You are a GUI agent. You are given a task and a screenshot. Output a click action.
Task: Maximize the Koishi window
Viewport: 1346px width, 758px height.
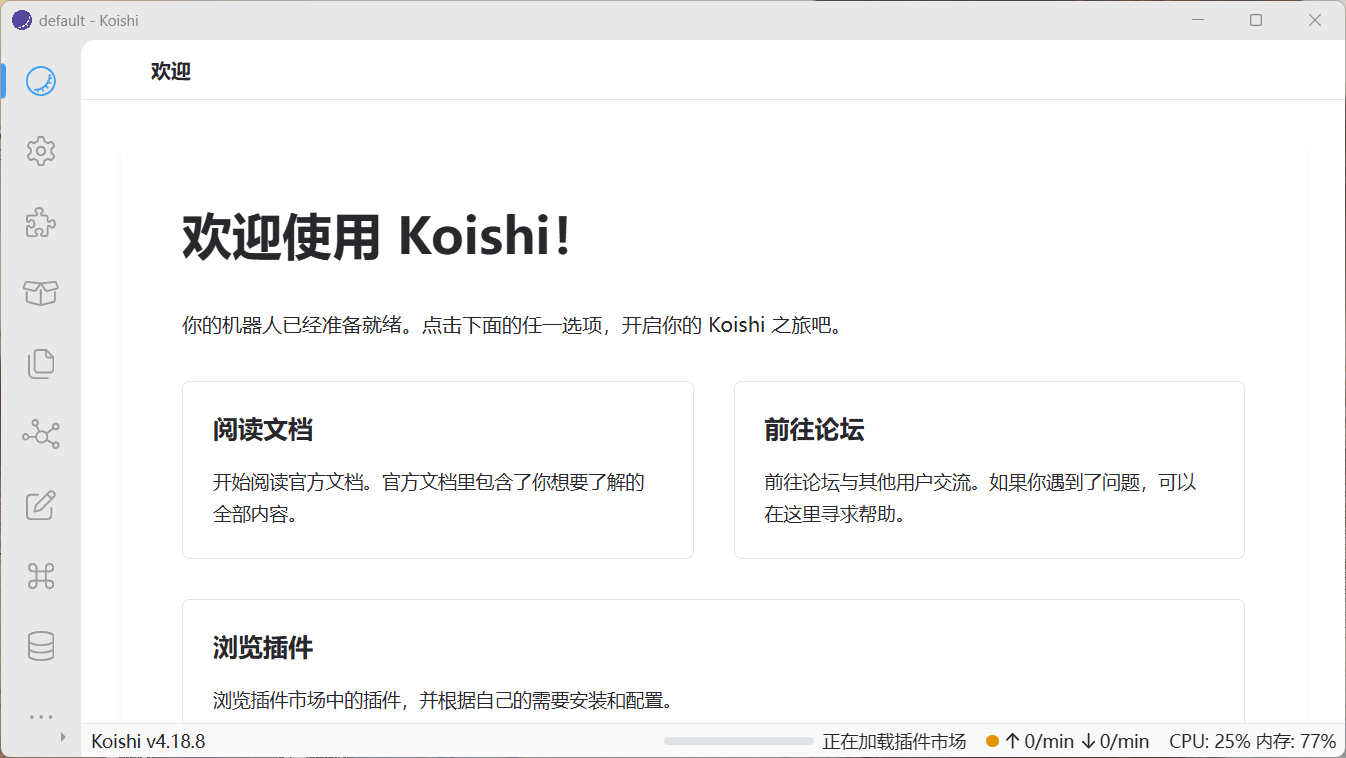1256,20
